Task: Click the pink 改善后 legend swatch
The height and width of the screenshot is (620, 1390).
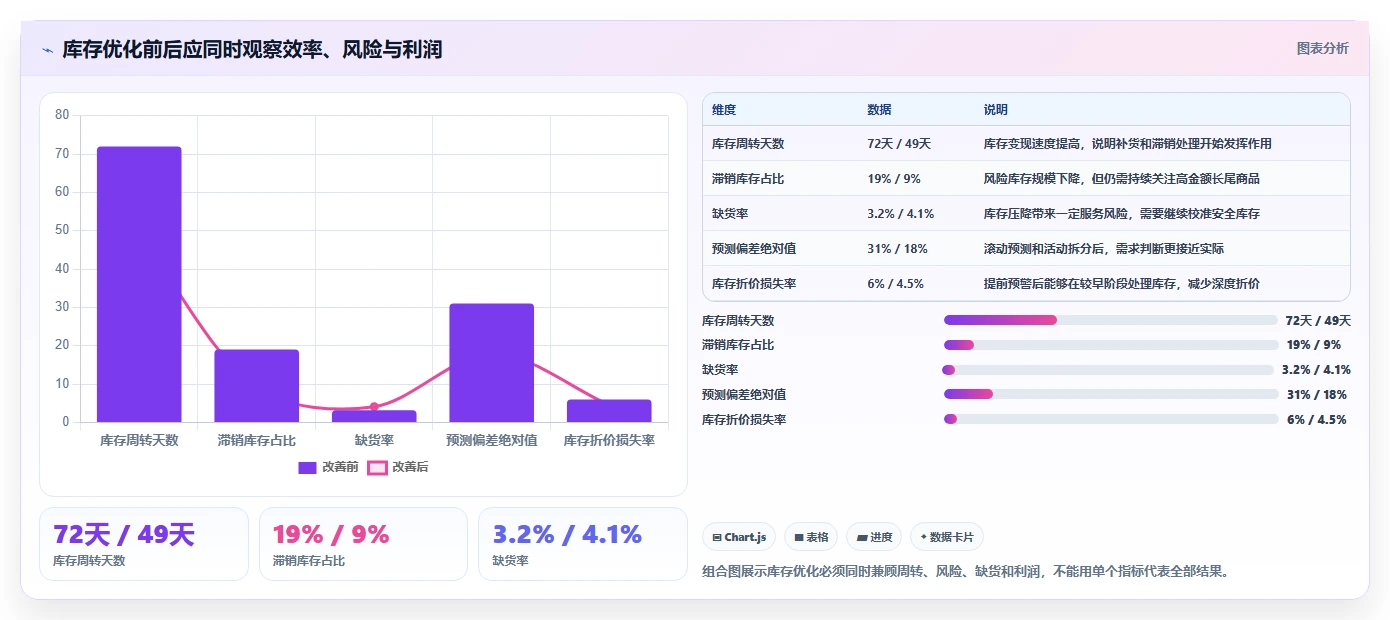Action: [377, 467]
